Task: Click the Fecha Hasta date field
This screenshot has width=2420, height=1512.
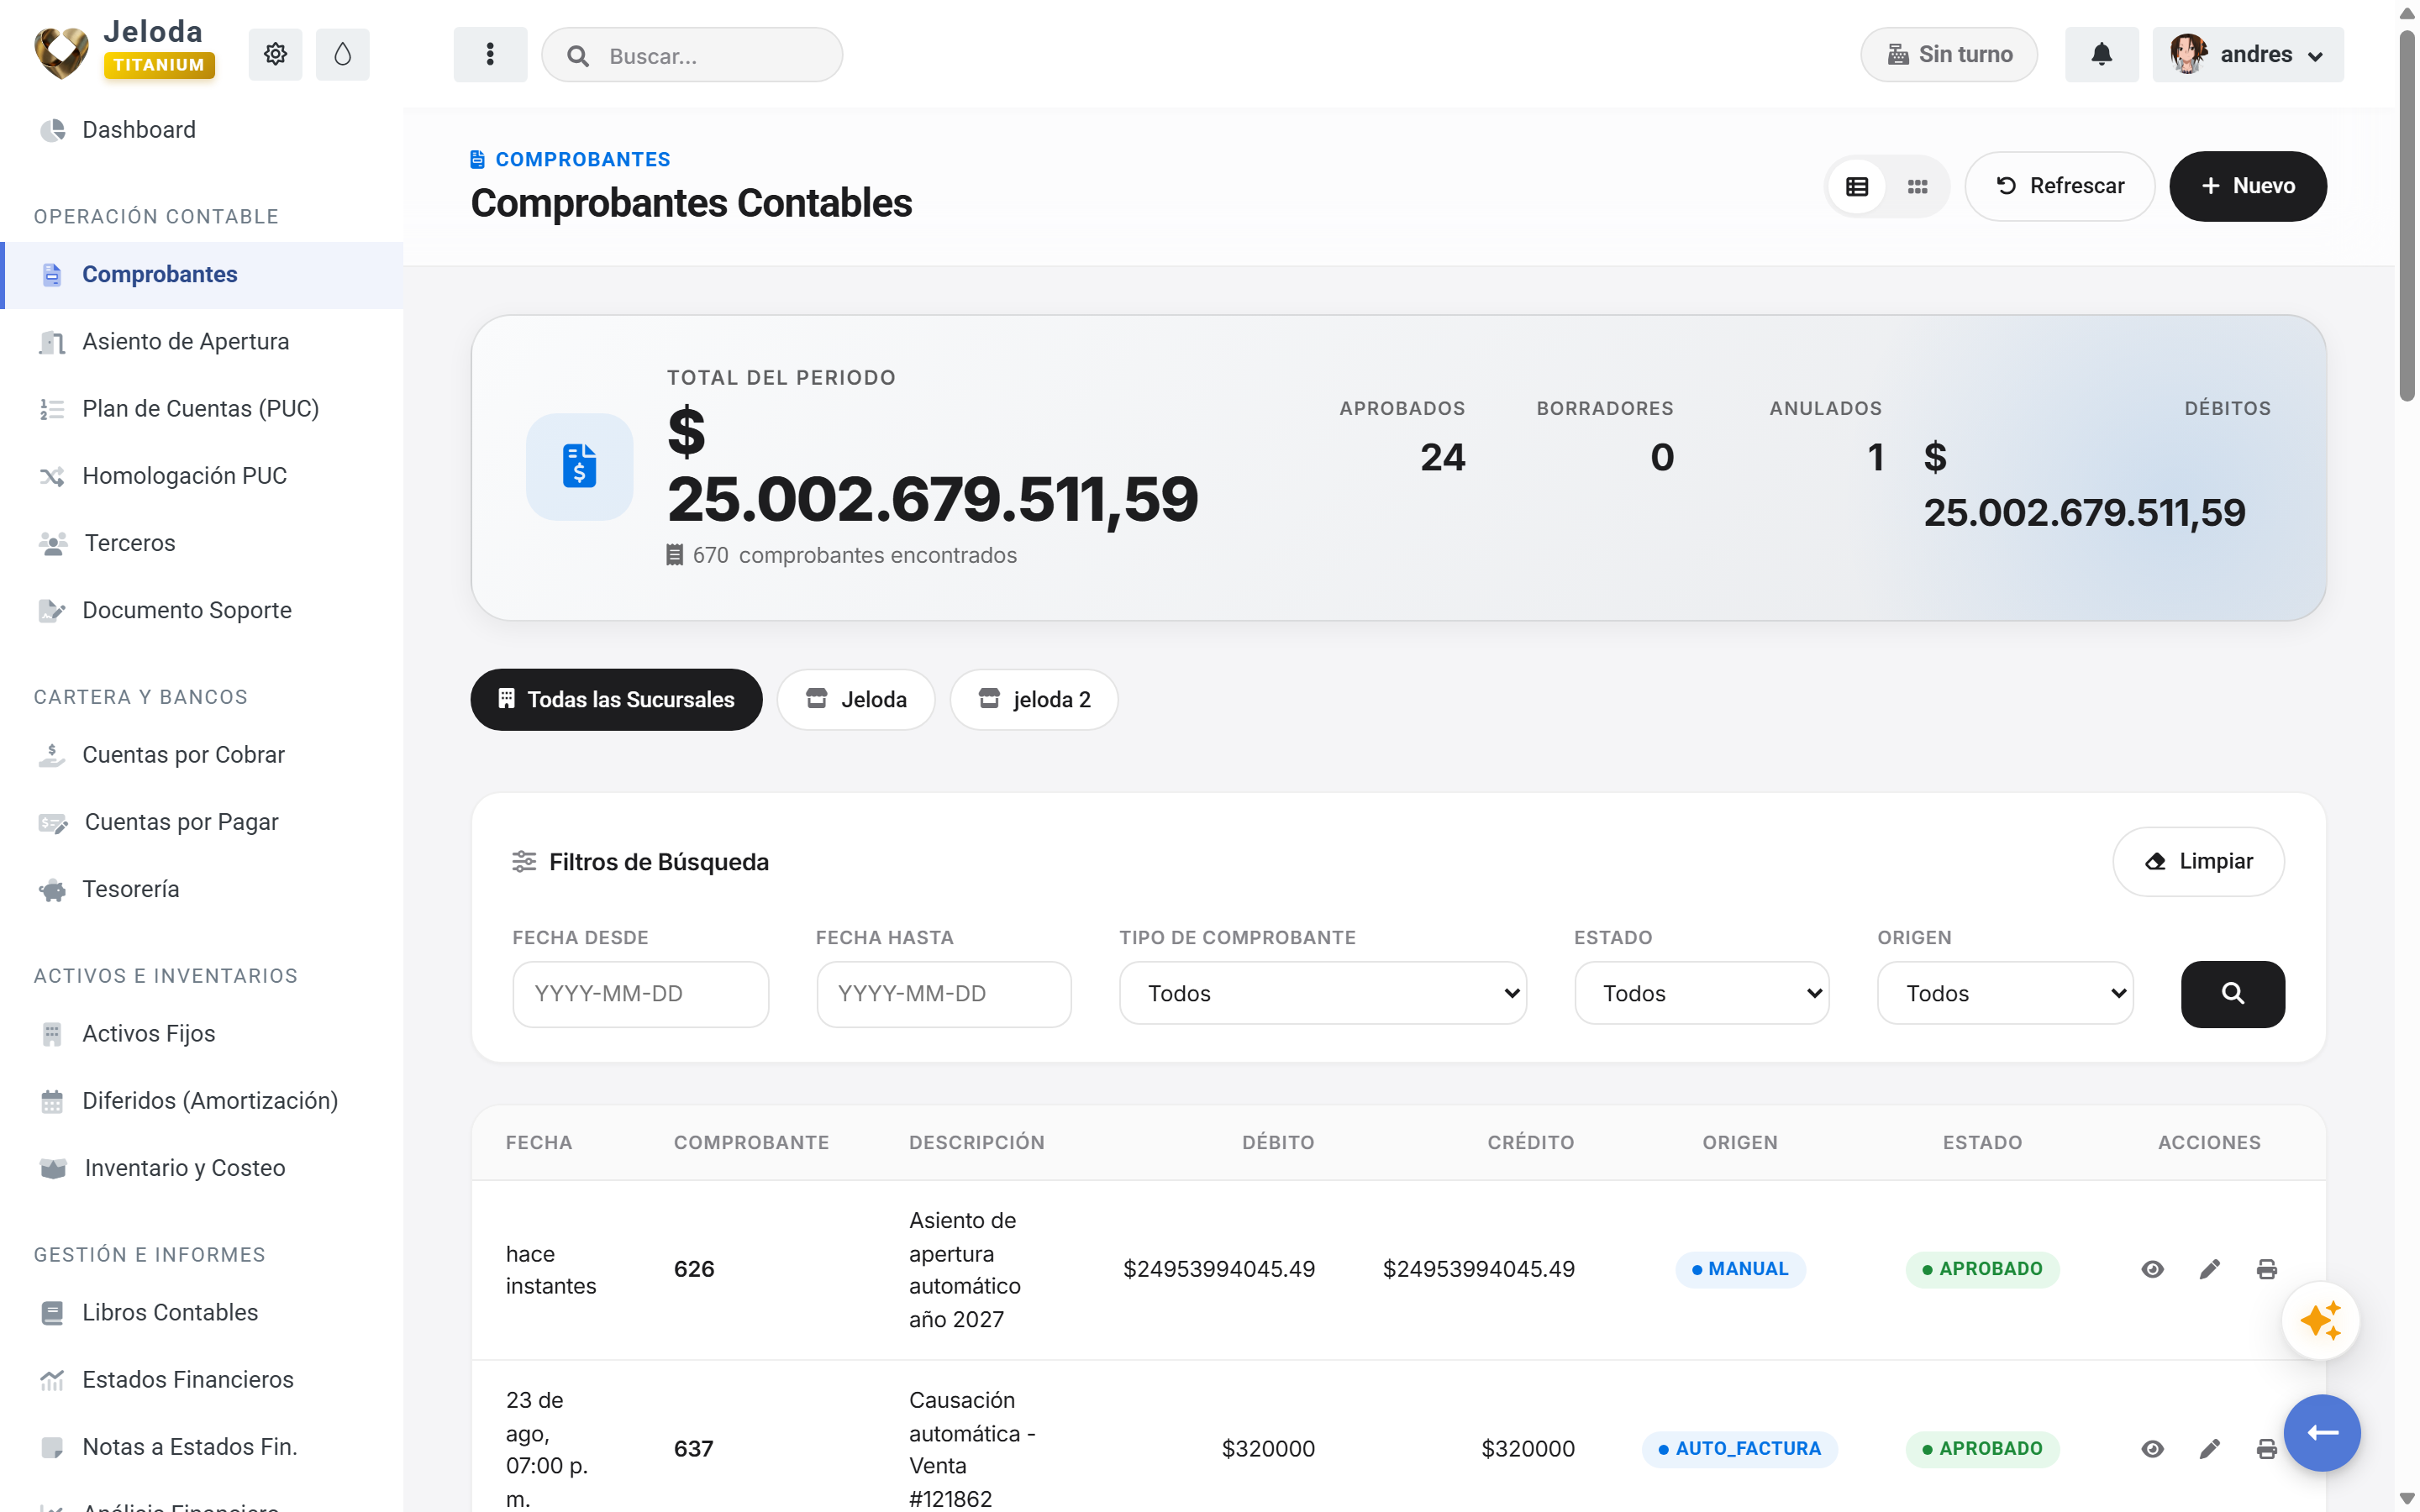Action: tap(943, 993)
